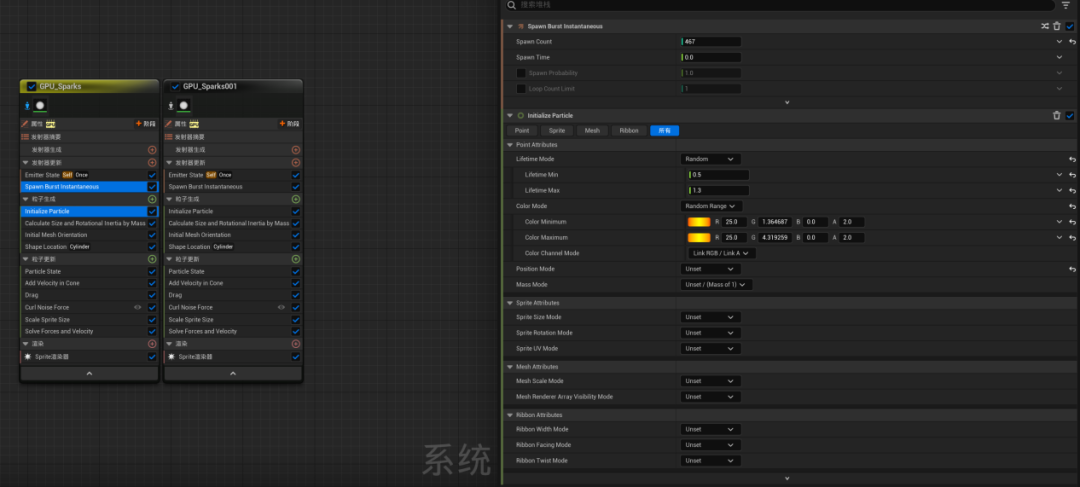Screen dimensions: 1080x487
Task: Disable the GPU_Sparks001 emitter checkbox
Action: coord(175,87)
